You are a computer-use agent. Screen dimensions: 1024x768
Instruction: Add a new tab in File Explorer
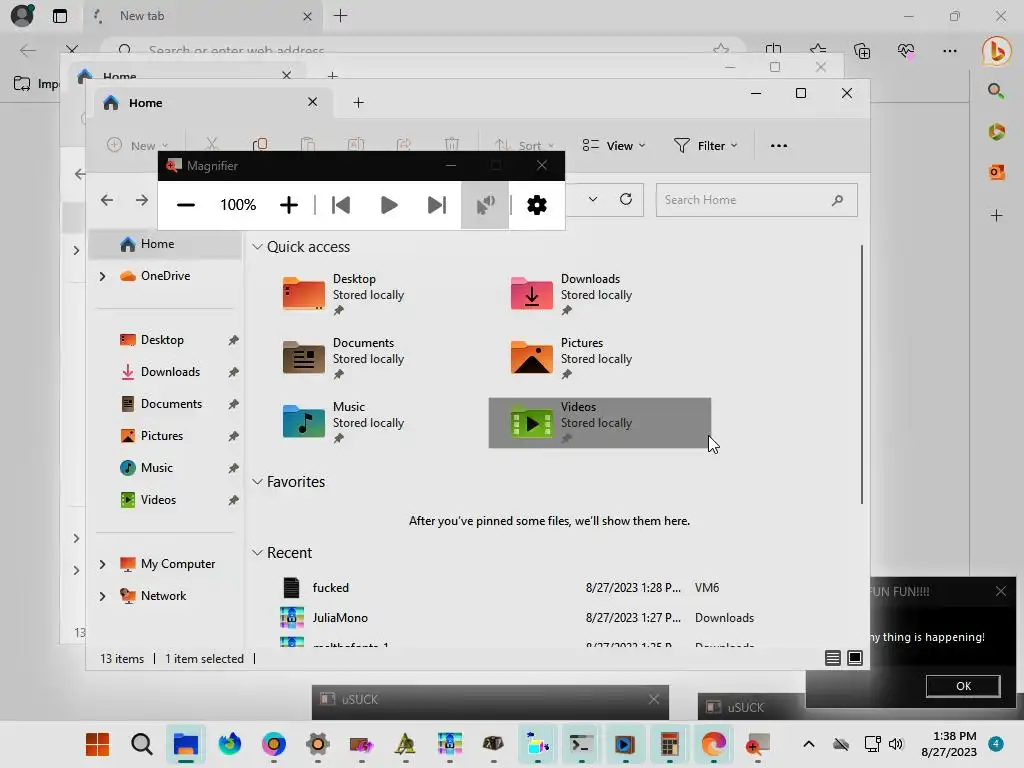(359, 103)
